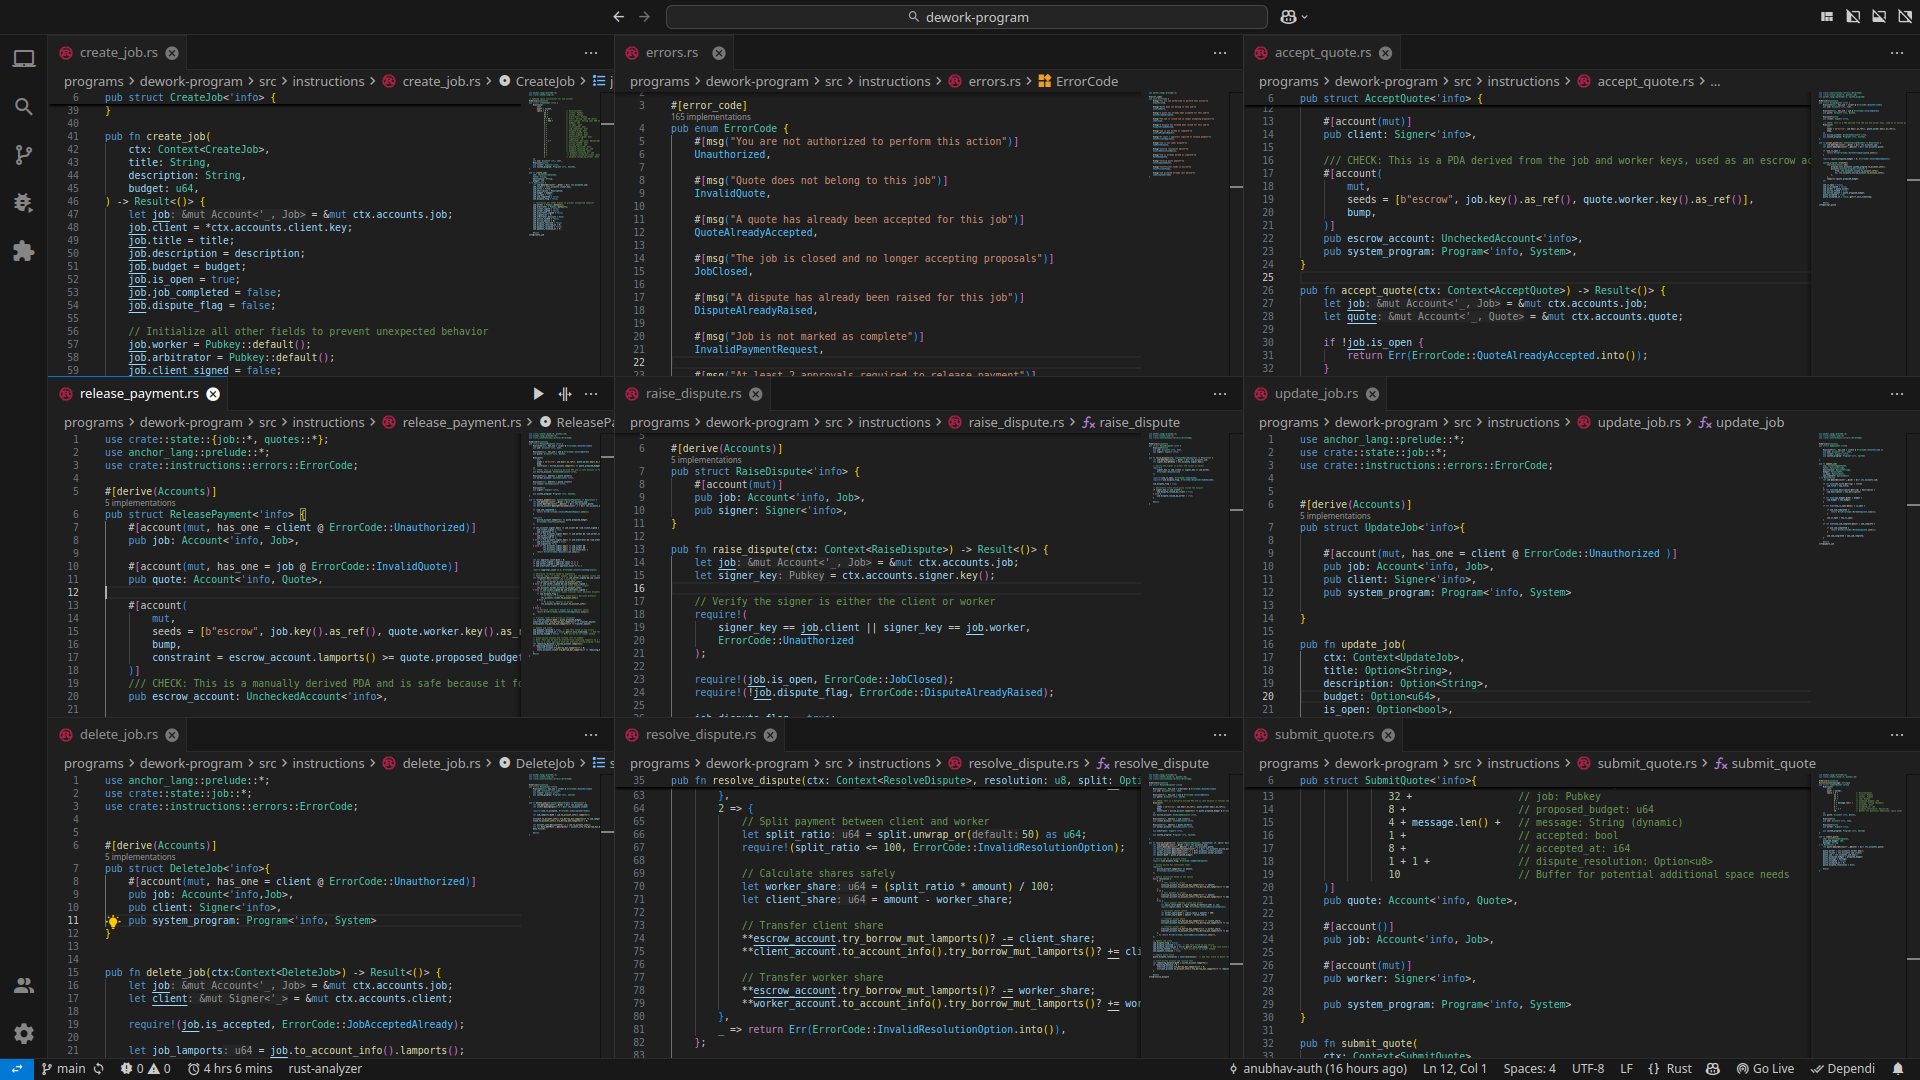This screenshot has width=1920, height=1080.
Task: Select the update_job.rs tab
Action: pos(1316,394)
